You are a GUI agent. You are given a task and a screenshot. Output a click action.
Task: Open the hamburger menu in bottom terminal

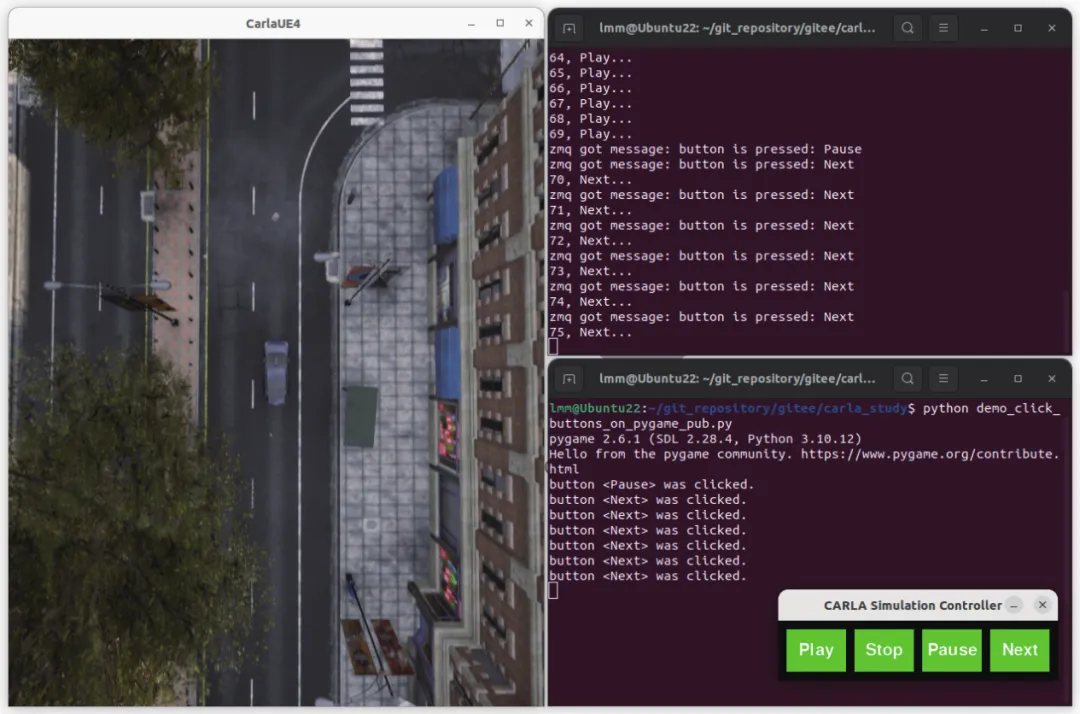click(x=943, y=379)
